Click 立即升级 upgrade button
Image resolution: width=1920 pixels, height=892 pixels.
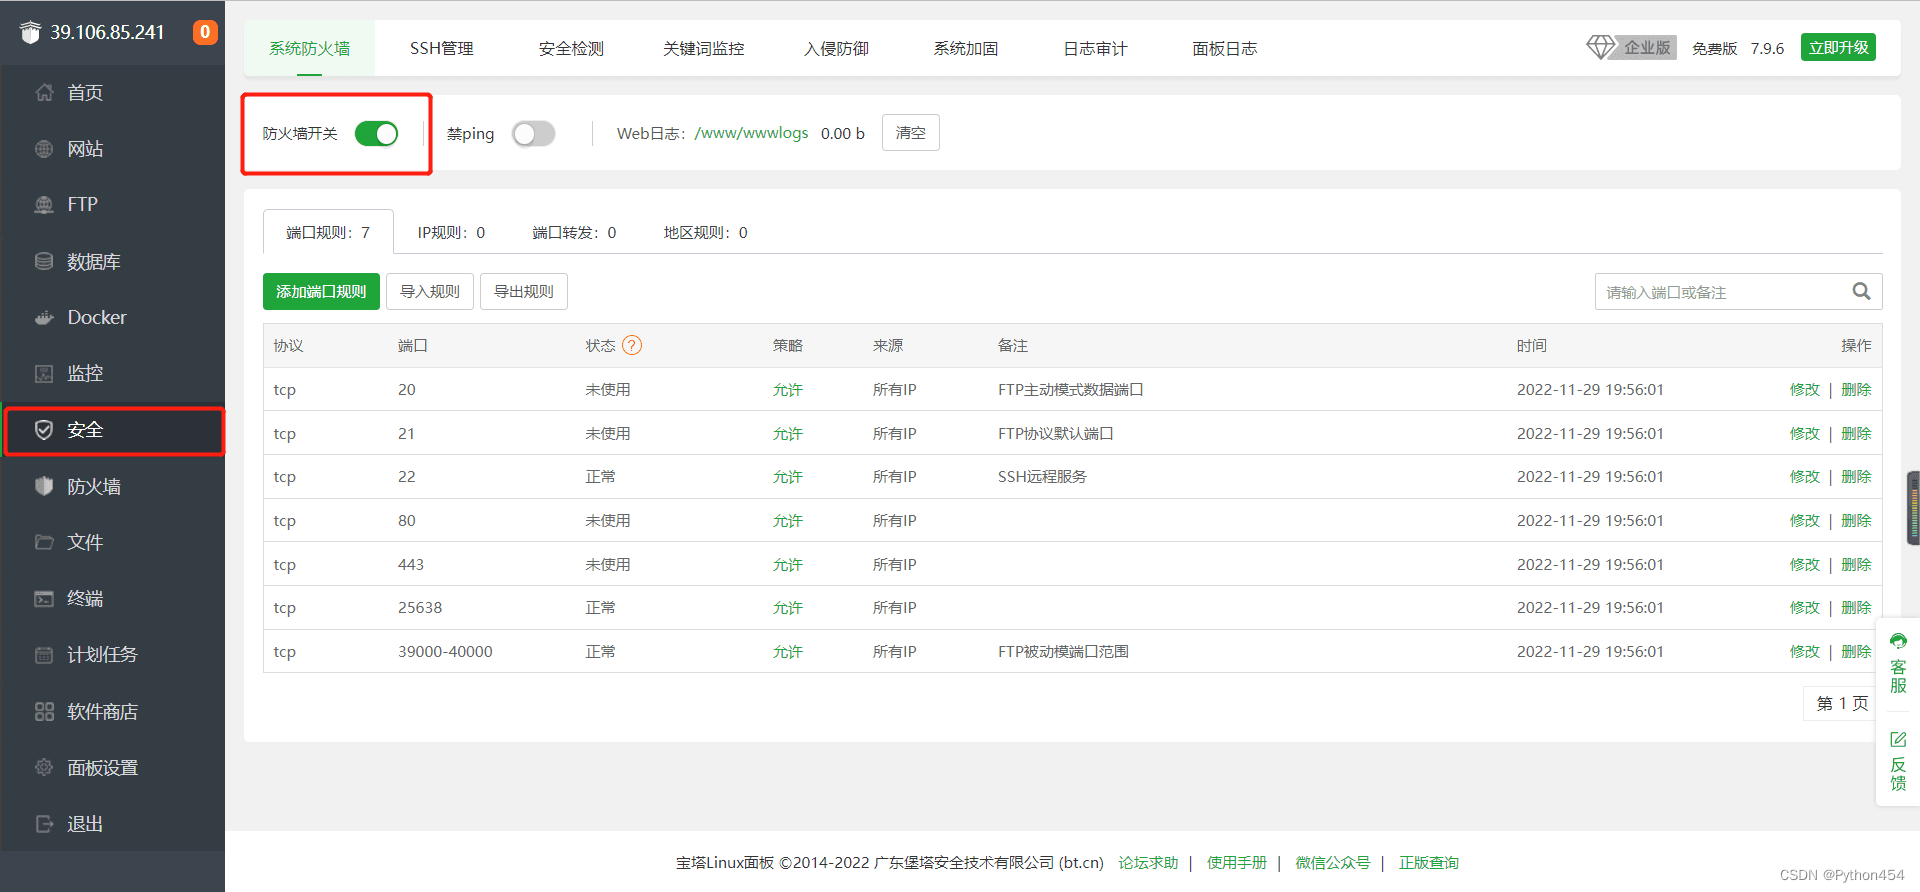coord(1838,47)
